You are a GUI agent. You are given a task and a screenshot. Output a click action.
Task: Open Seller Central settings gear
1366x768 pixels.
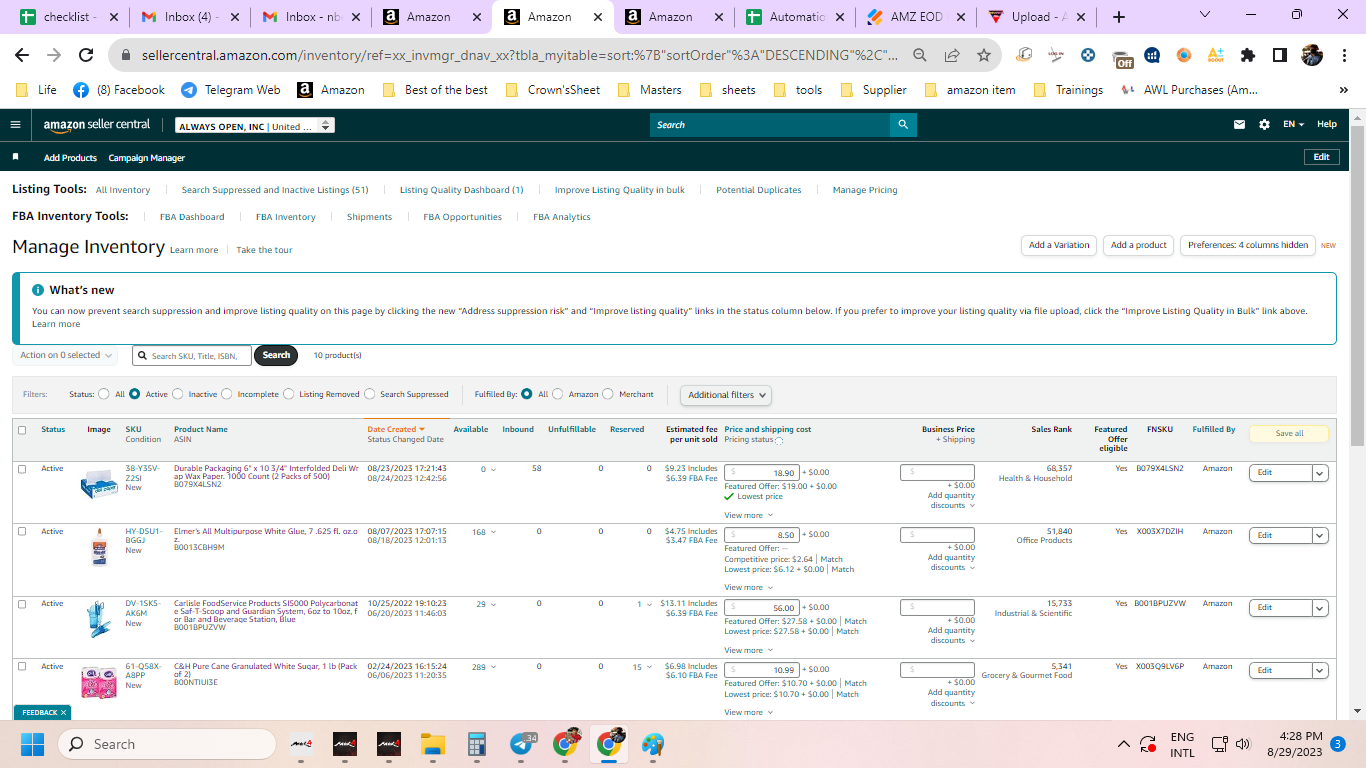[x=1264, y=125]
